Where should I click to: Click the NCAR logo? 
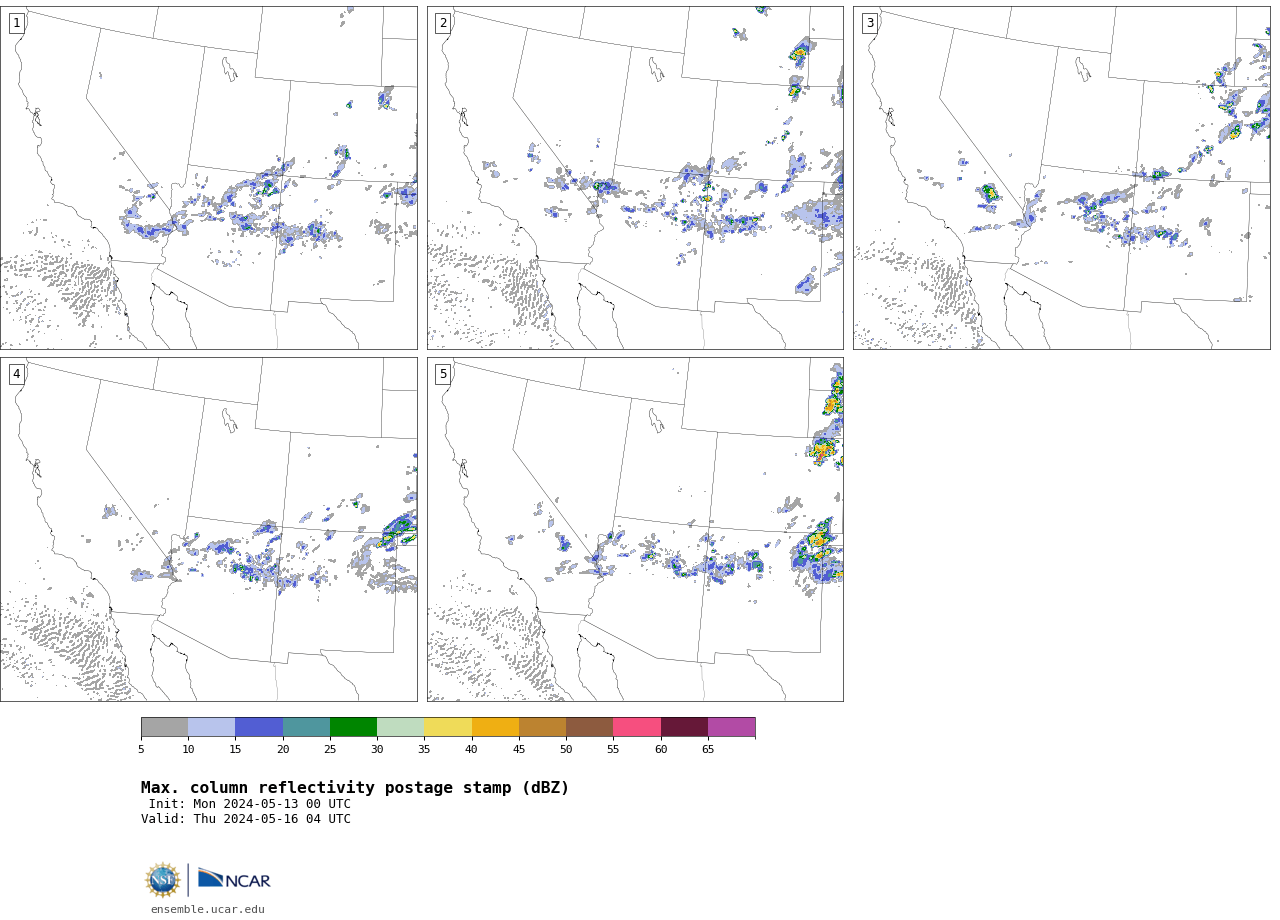tap(234, 879)
